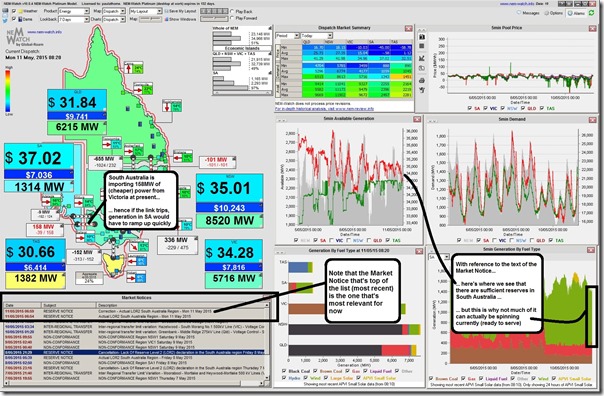Open the Product Energy dropdown
This screenshot has width=604, height=396.
(74, 11)
